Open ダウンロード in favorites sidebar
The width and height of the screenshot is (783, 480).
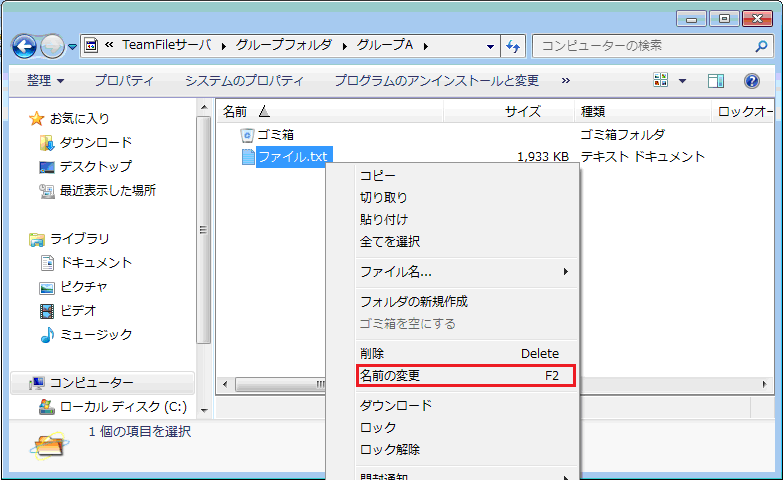click(x=95, y=142)
